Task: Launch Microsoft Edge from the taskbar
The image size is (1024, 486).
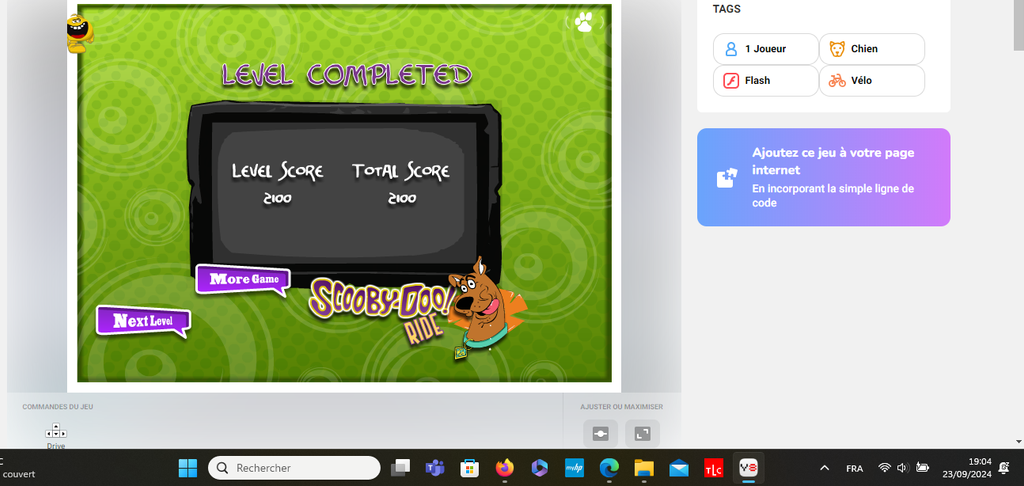Action: coord(609,468)
